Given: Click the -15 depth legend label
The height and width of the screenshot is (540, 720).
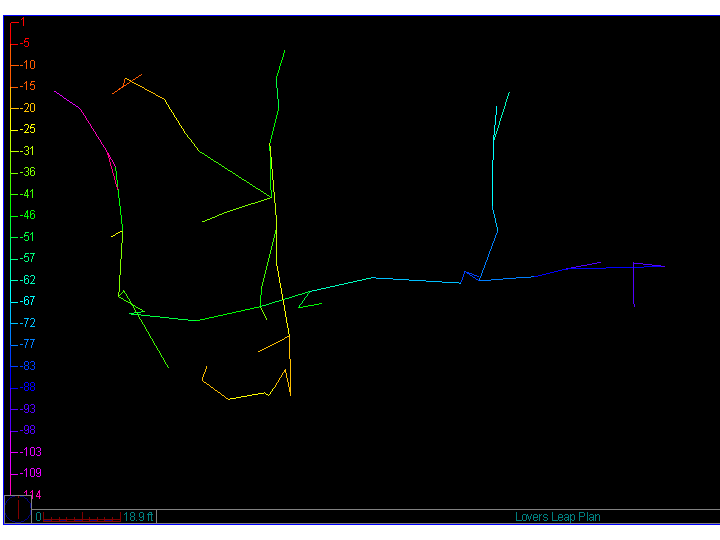Looking at the screenshot, I should 28,86.
